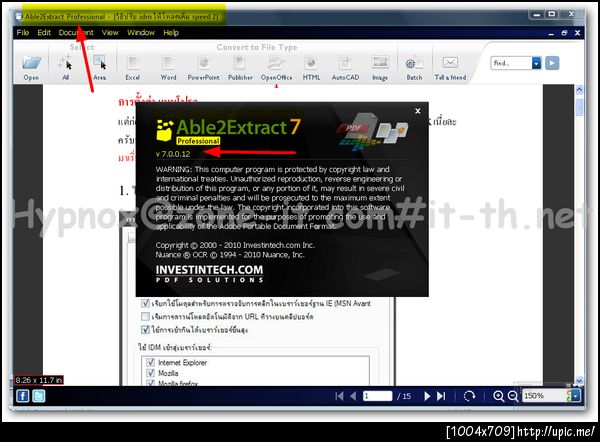Viewport: 600px width, 442px height.
Task: Convert to Word from the toolbar
Action: 168,67
